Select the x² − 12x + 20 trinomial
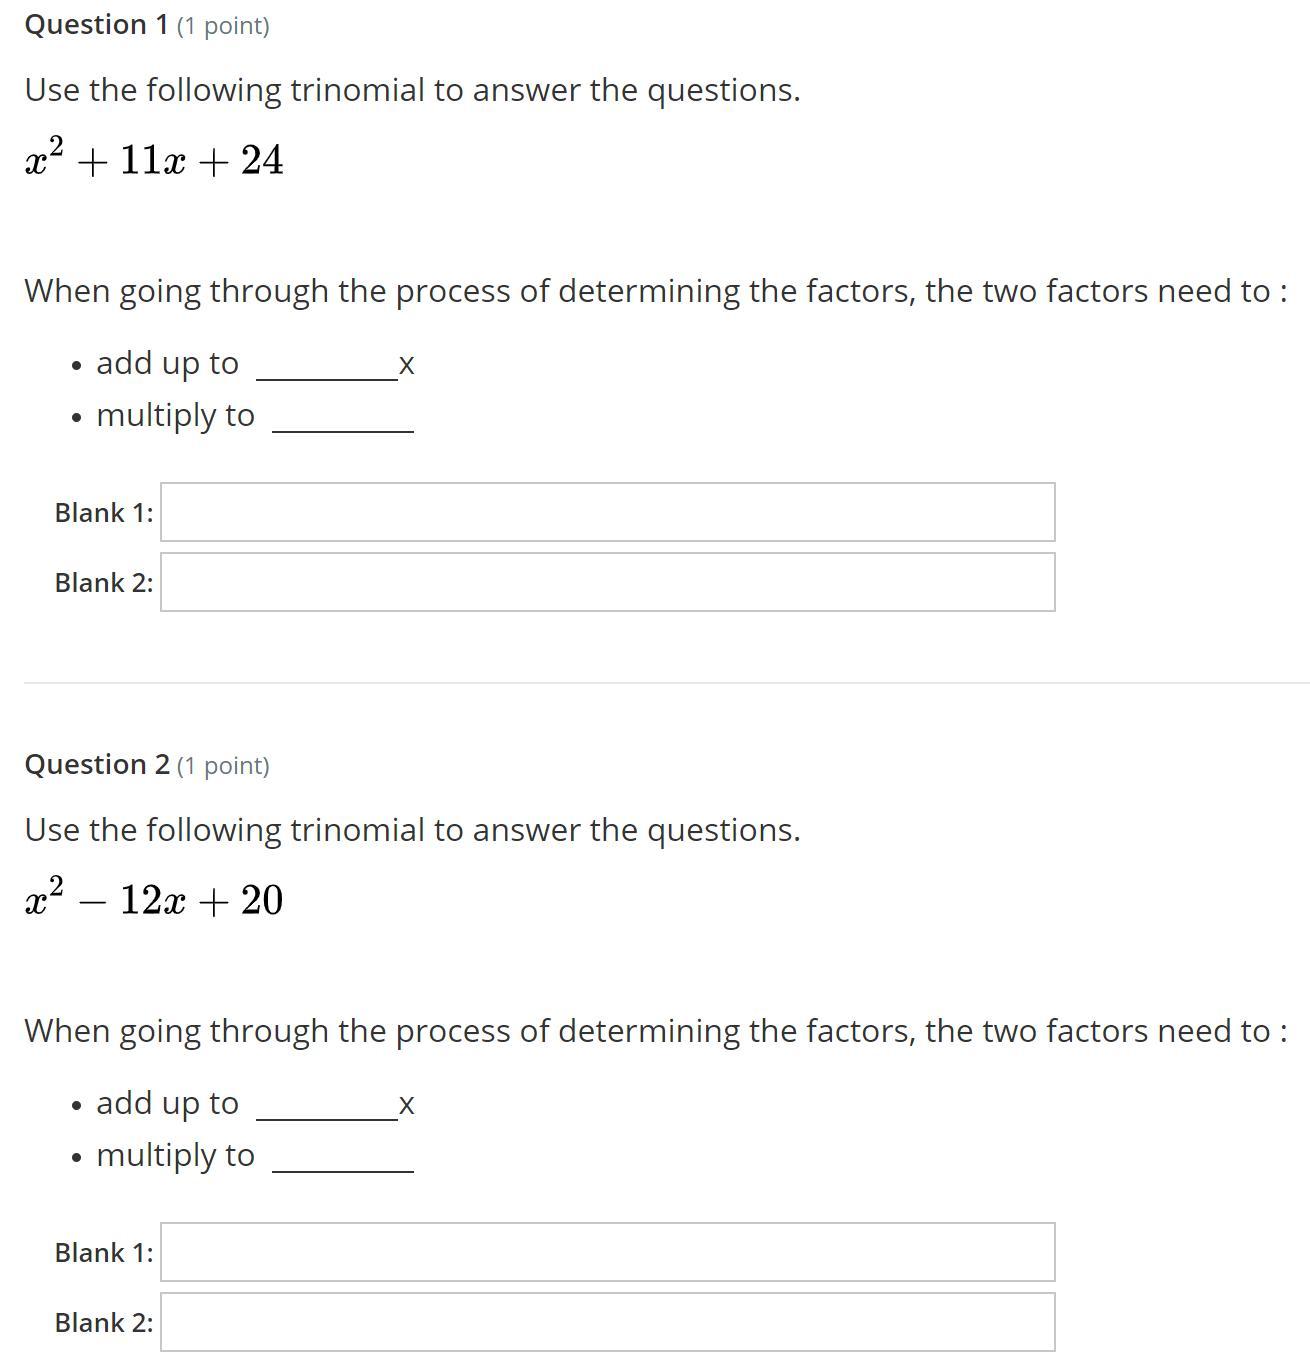1310x1369 pixels. coord(154,900)
